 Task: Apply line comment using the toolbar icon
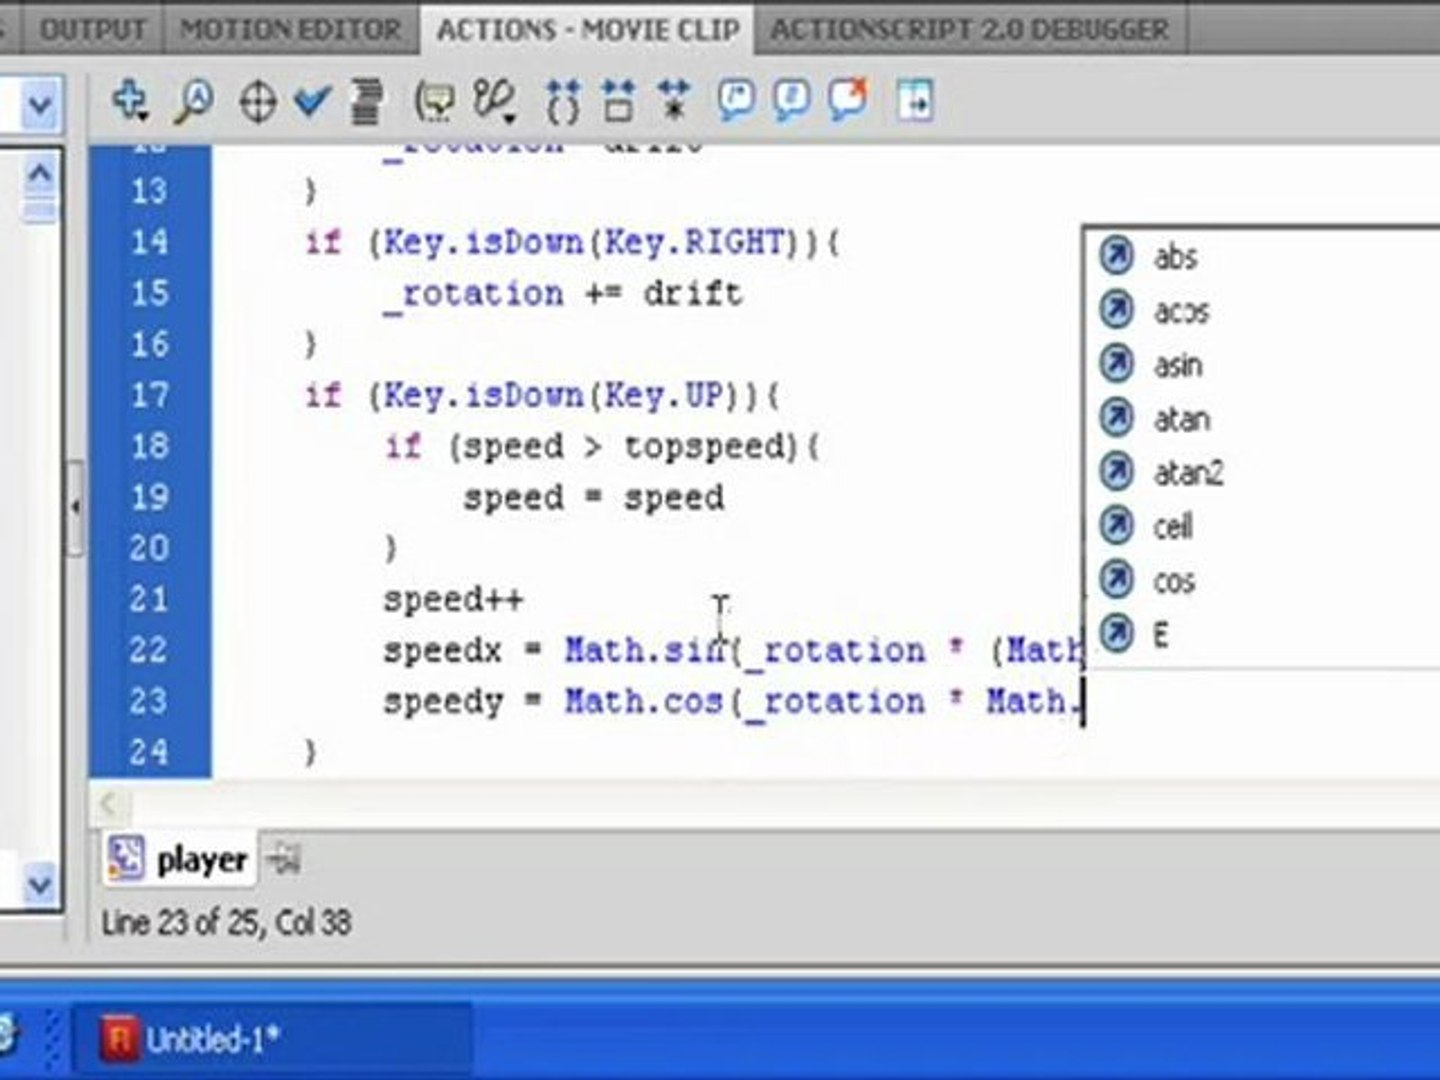coord(792,101)
